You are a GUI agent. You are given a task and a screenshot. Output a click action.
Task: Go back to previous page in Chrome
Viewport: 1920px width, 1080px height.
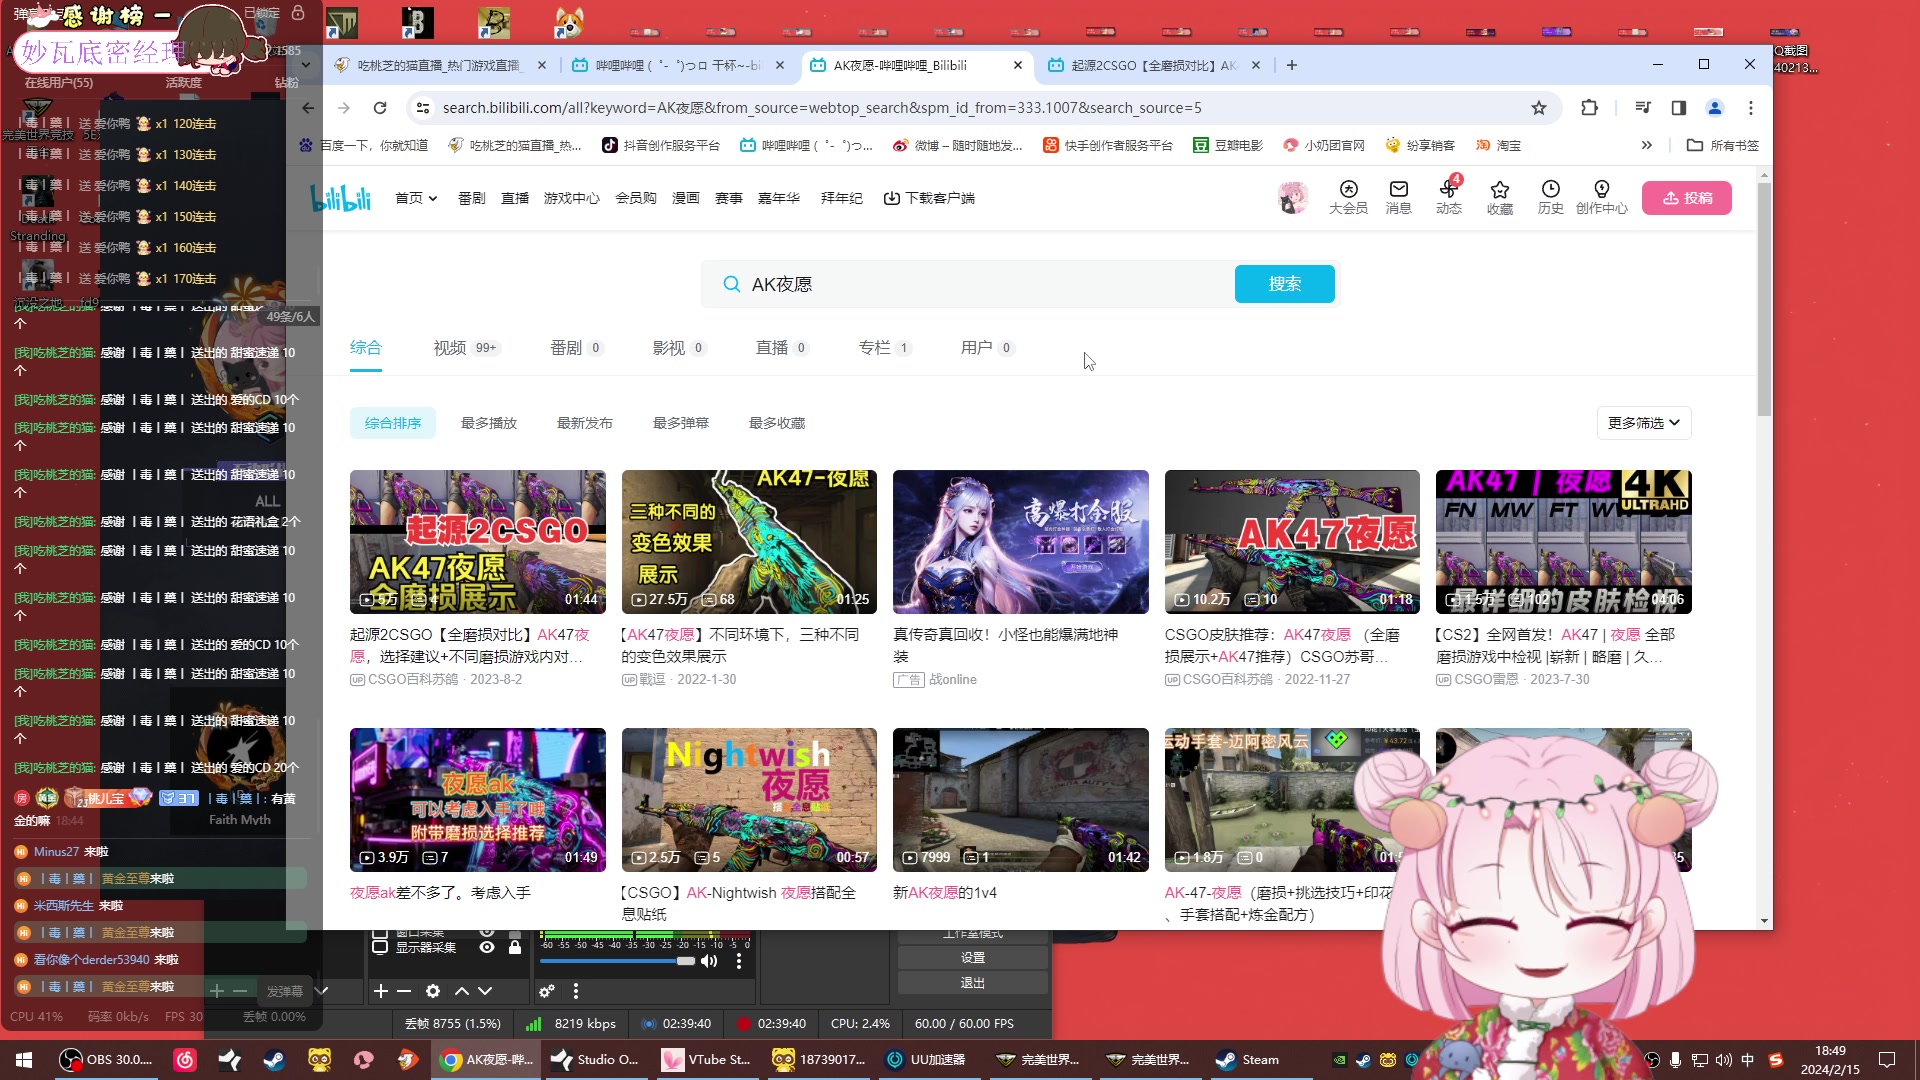(x=308, y=108)
